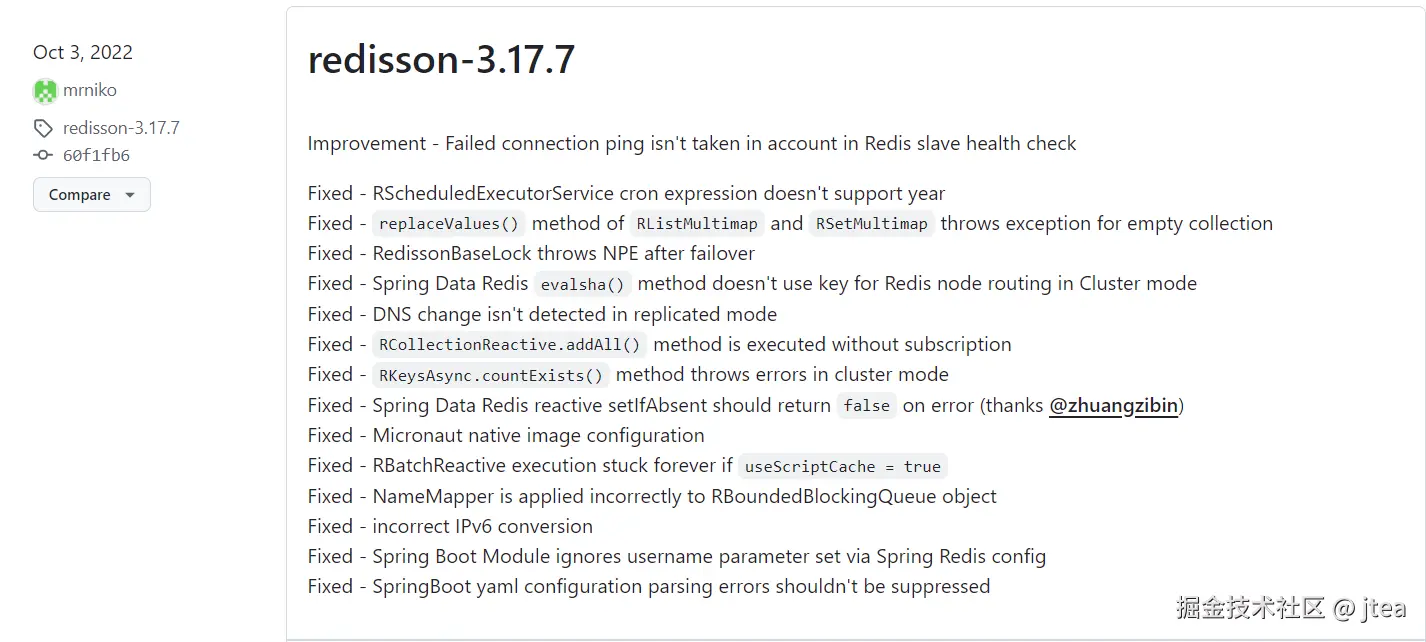Click the 'false' inline code label
Viewport: 1426px width, 642px height.
866,405
